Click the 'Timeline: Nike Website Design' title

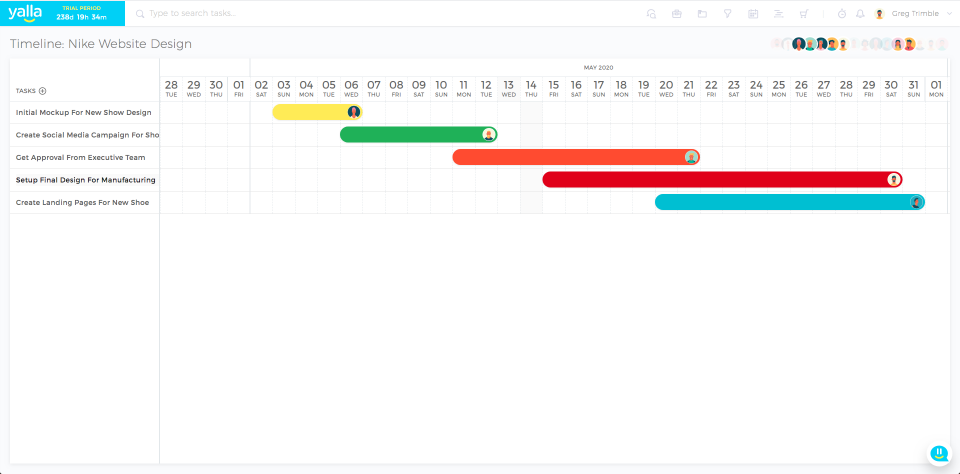pyautogui.click(x=100, y=44)
